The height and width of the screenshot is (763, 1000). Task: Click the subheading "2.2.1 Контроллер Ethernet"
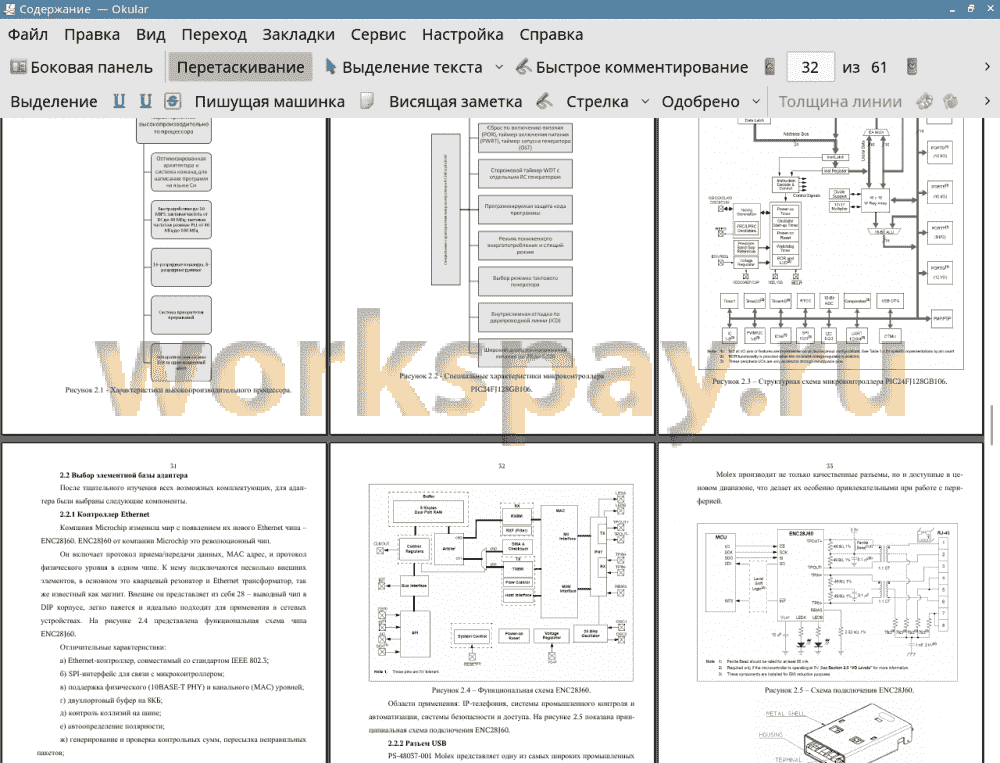pyautogui.click(x=105, y=514)
